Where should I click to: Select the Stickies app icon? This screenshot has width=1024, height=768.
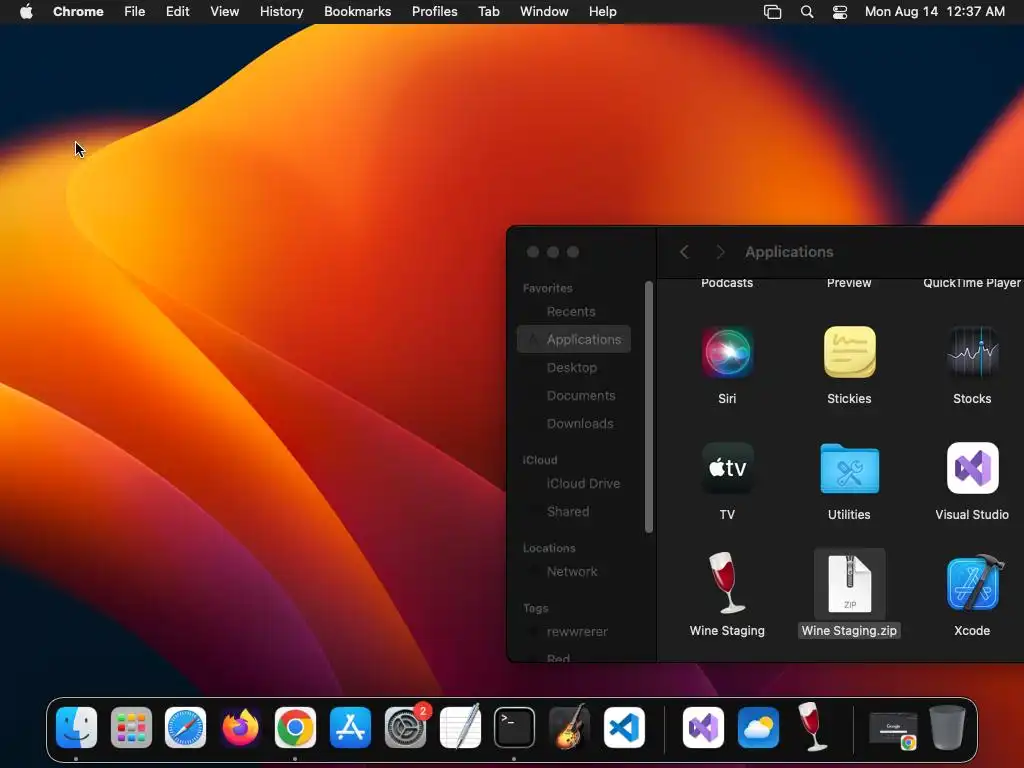pyautogui.click(x=849, y=353)
